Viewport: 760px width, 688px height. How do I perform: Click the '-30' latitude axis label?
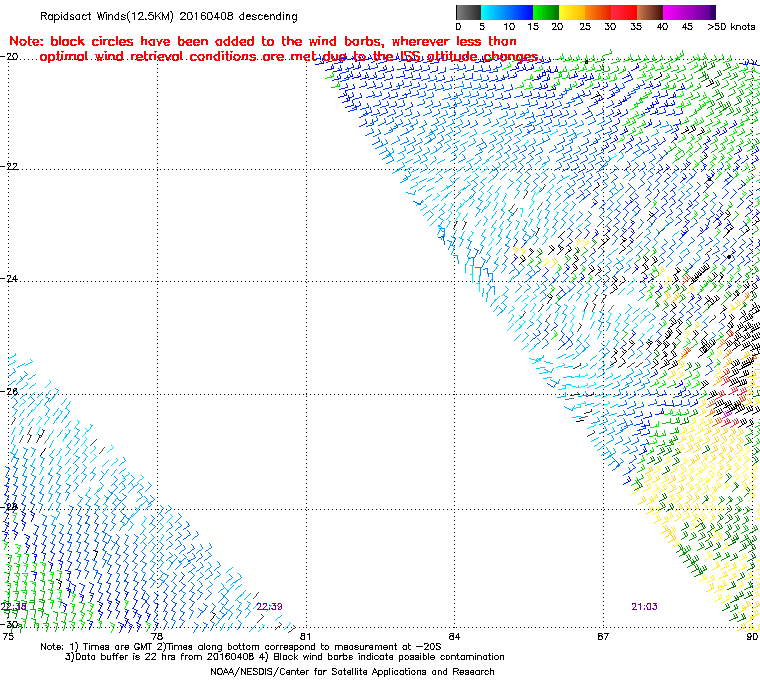pos(10,624)
